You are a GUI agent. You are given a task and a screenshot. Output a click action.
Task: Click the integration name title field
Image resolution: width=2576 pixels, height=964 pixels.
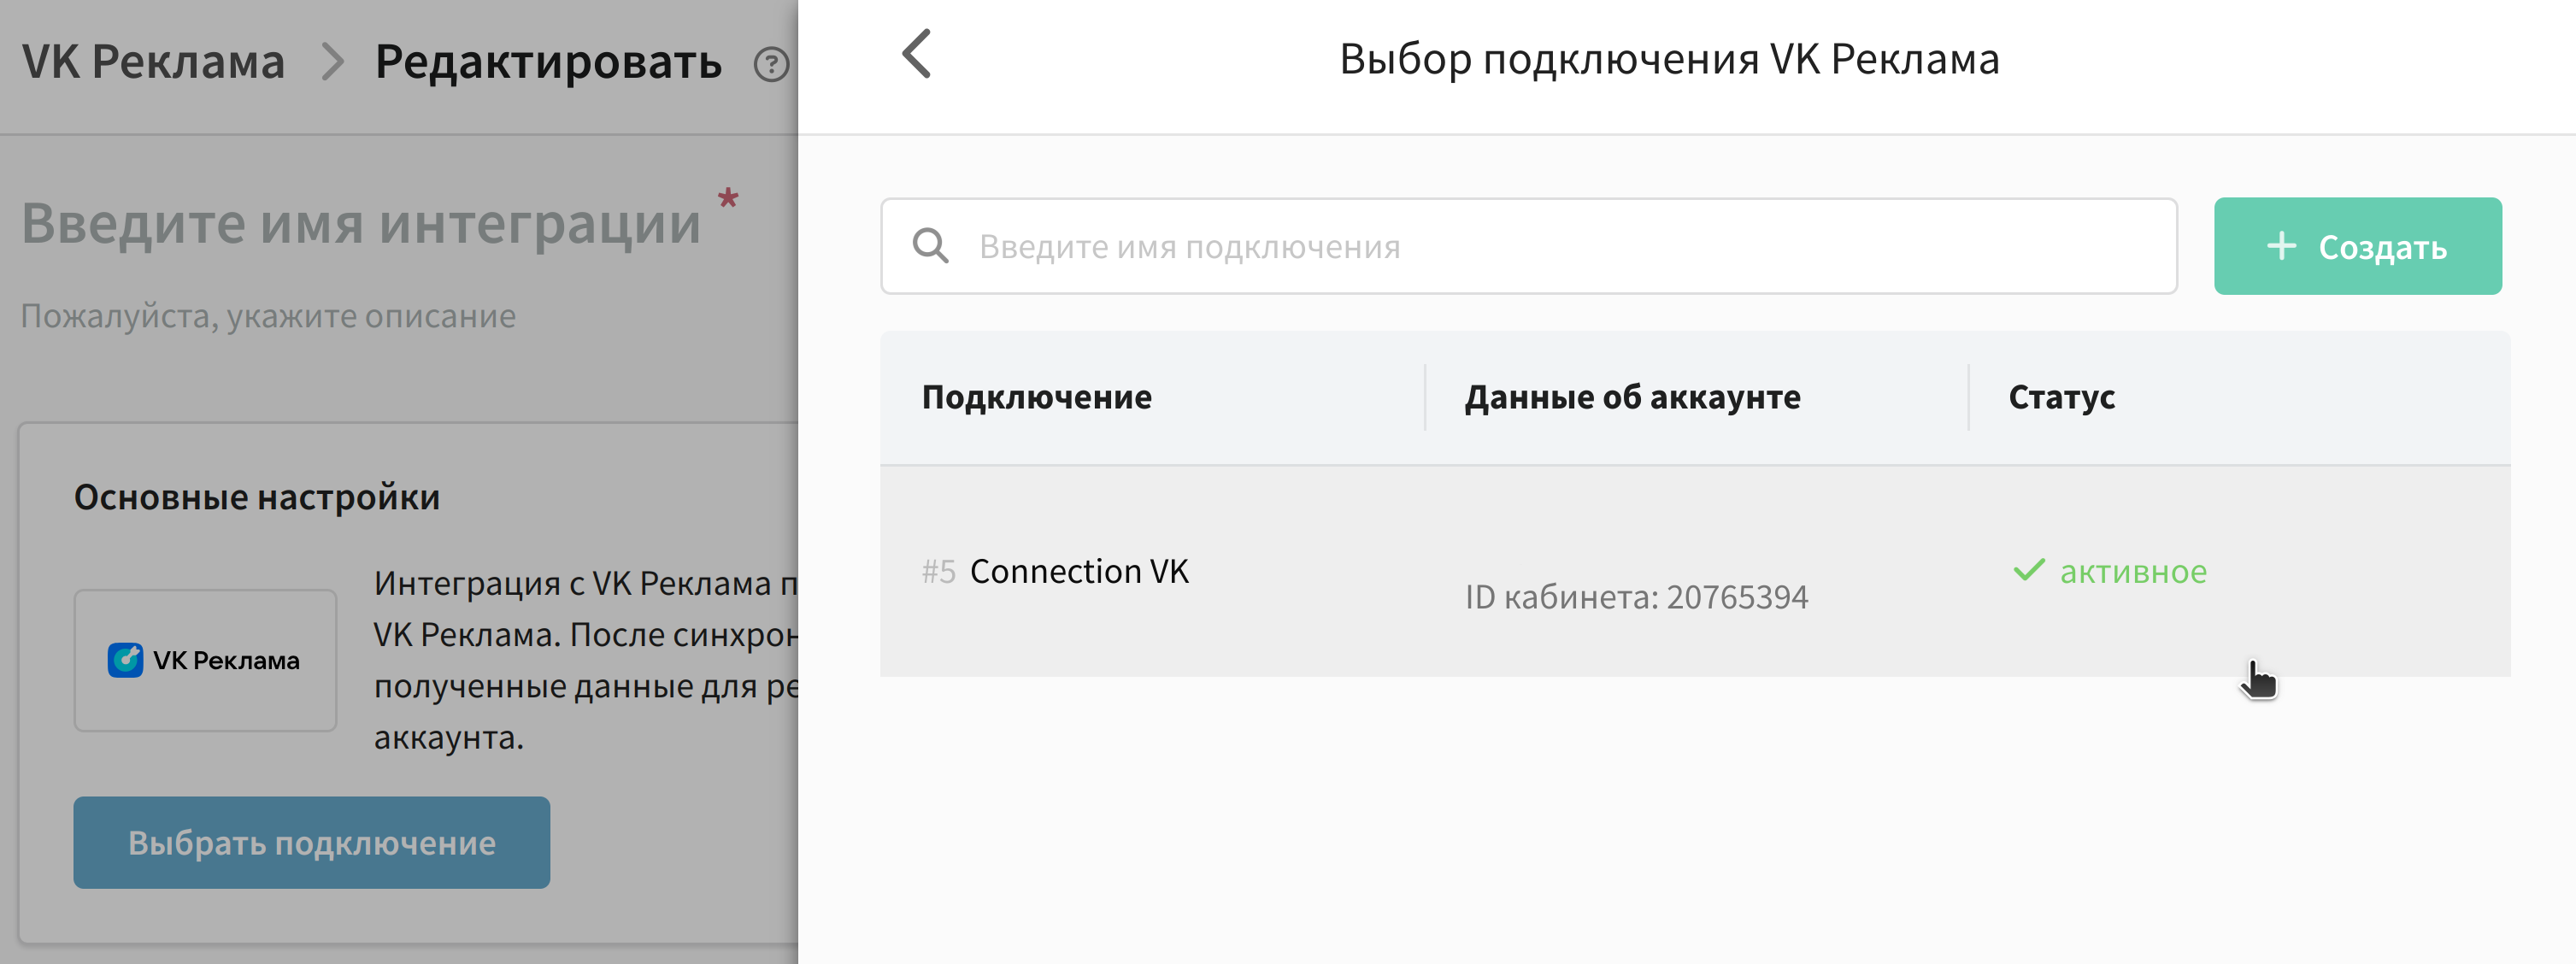361,222
